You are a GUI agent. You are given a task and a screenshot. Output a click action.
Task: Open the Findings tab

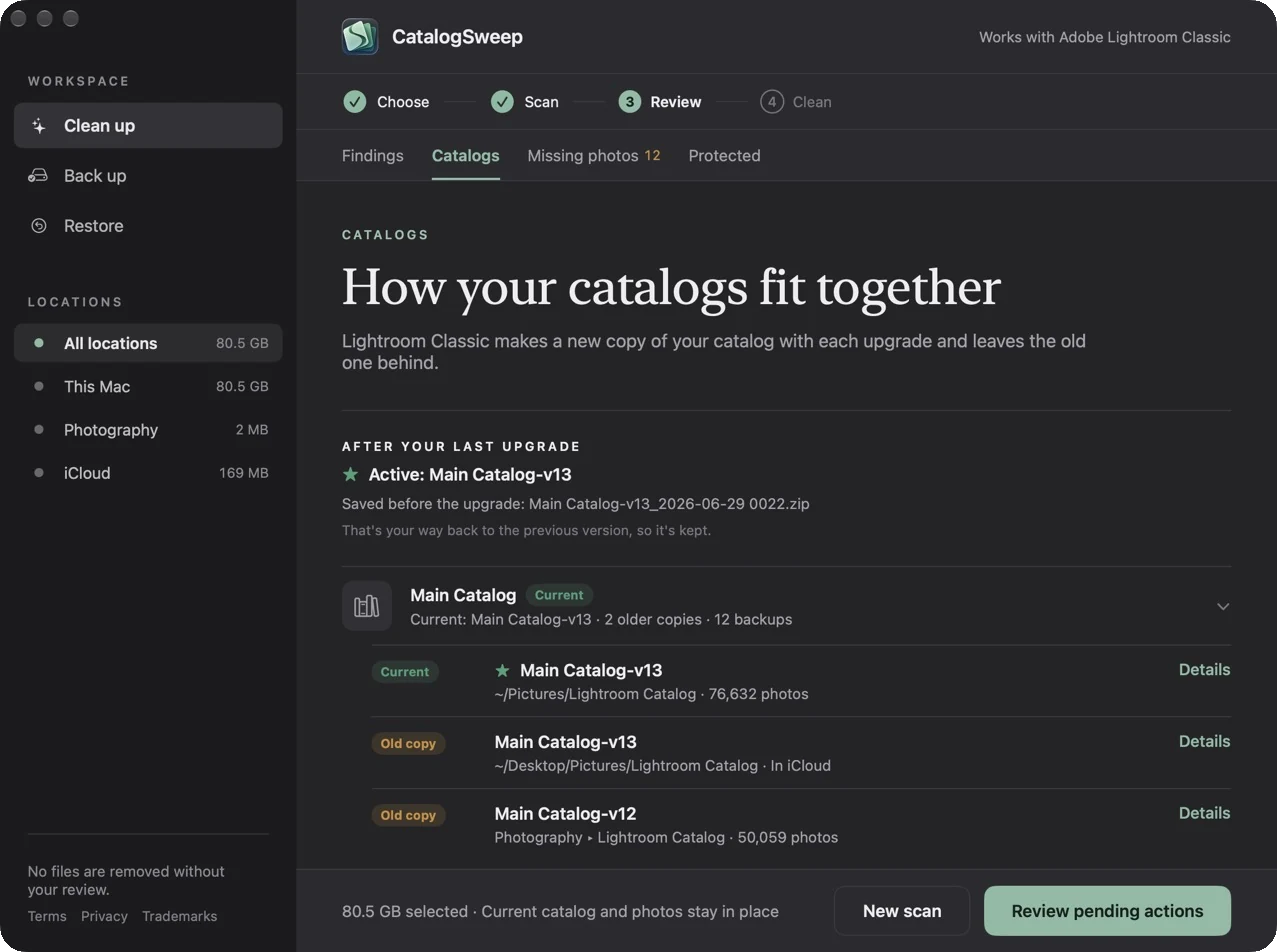(x=373, y=156)
